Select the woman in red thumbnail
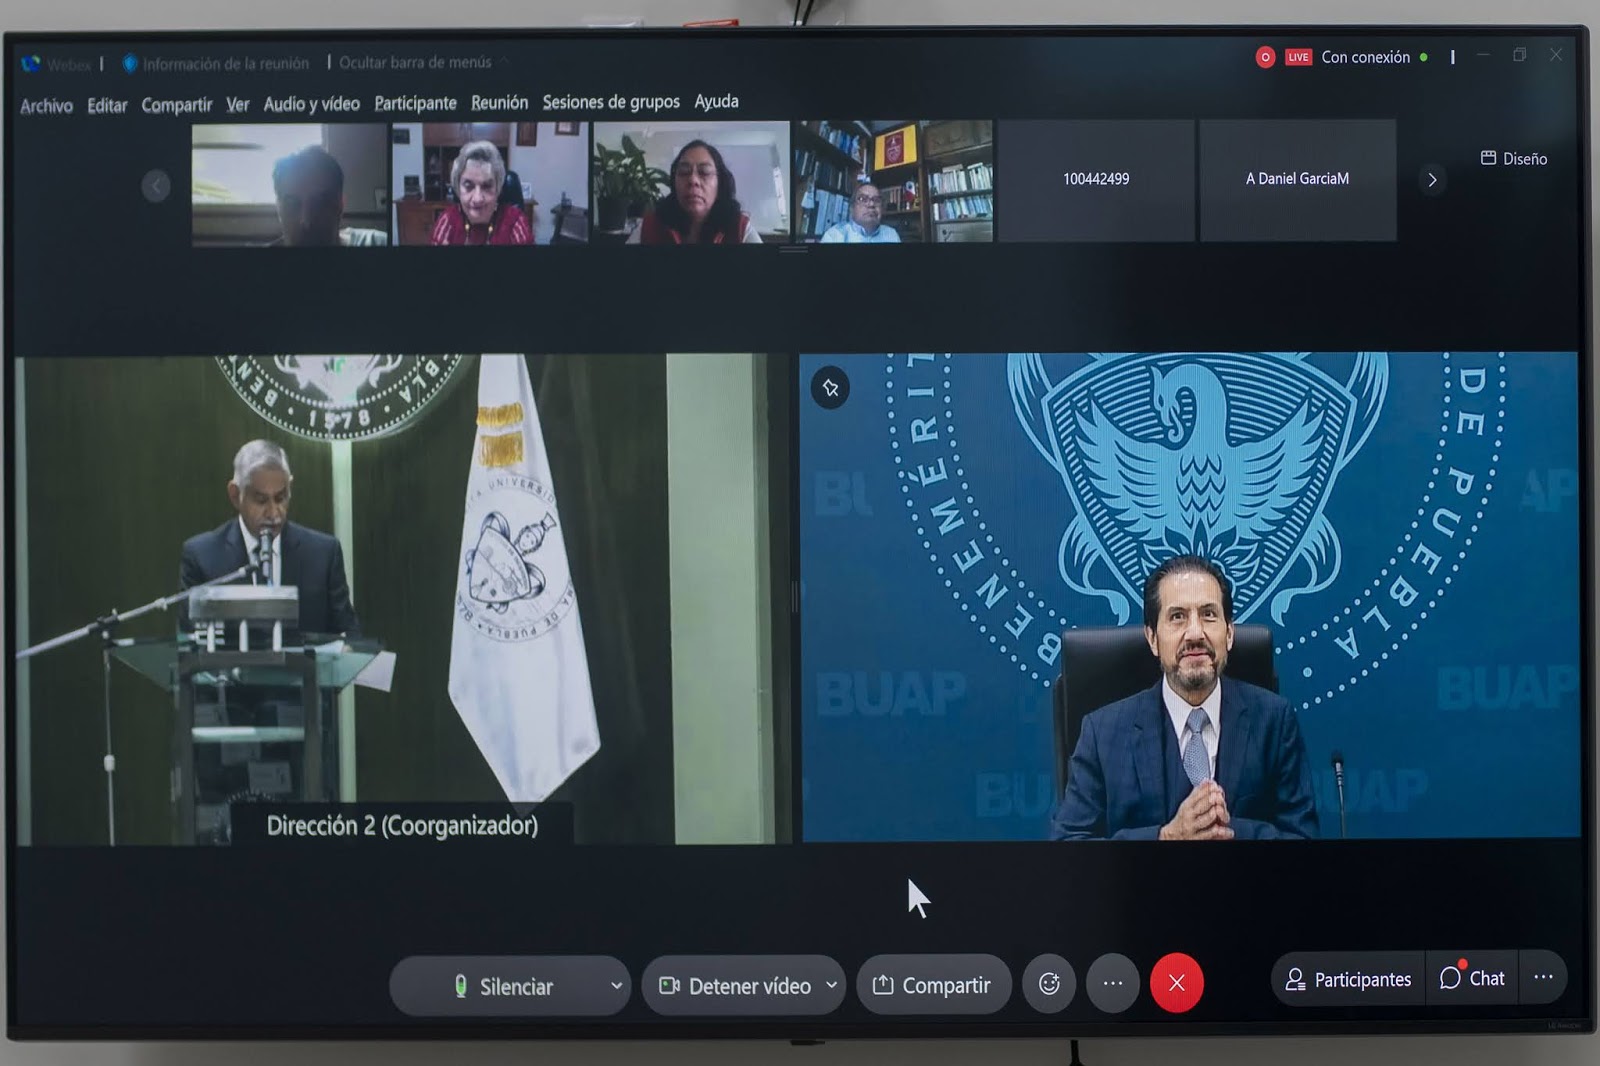The image size is (1600, 1066). tap(490, 184)
